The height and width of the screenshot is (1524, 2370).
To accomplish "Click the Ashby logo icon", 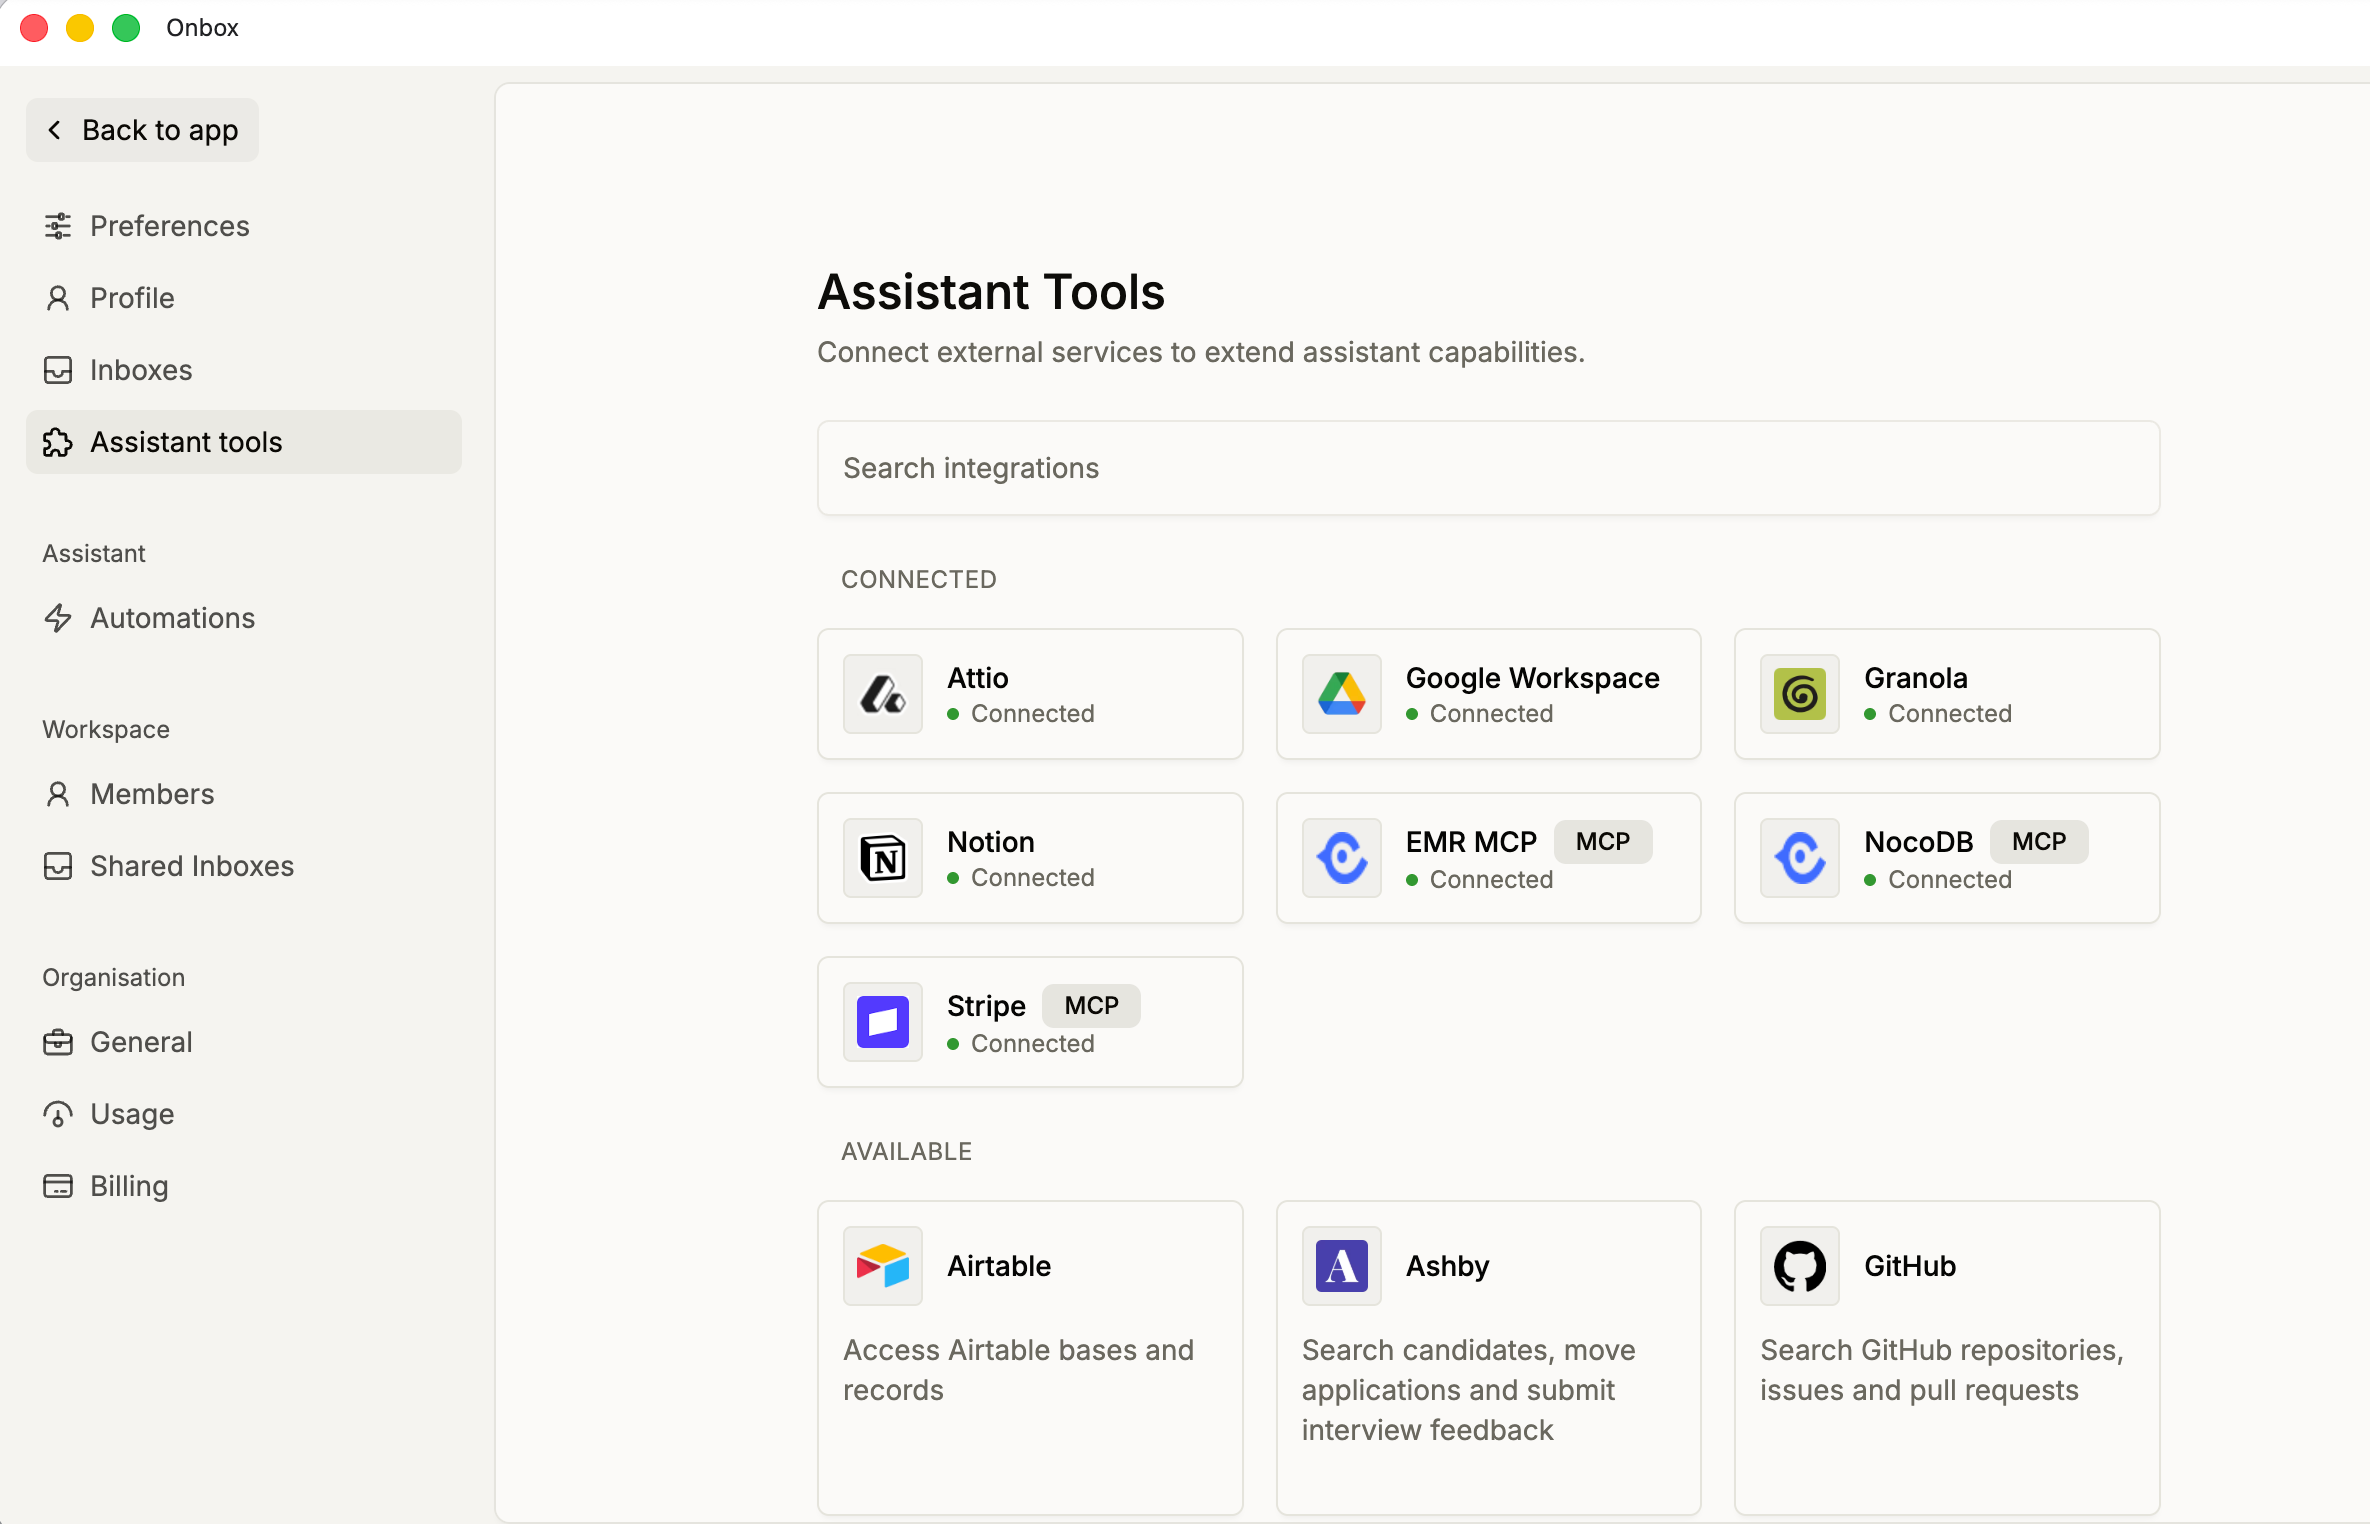I will [1342, 1266].
